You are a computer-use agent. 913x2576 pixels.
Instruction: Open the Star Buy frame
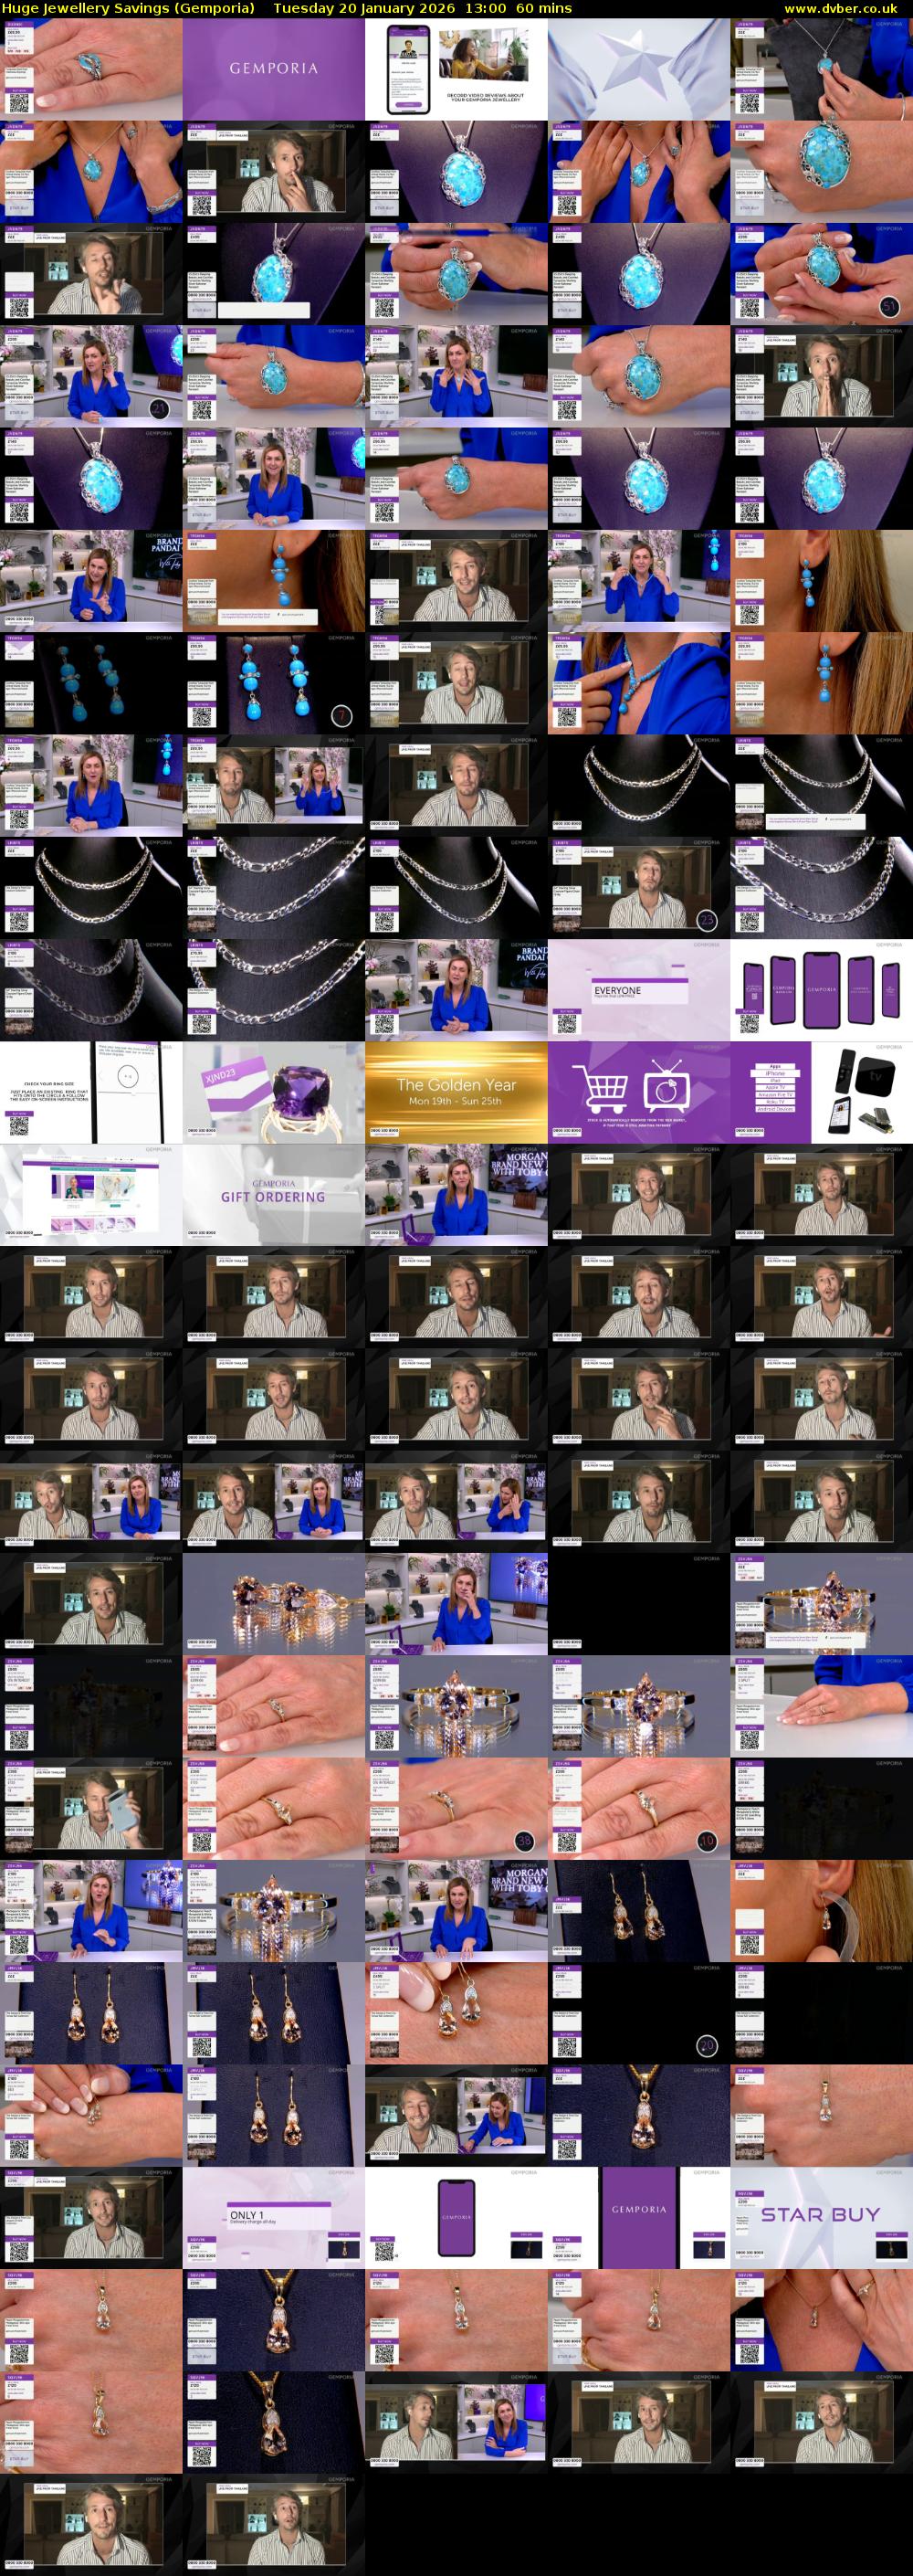[x=820, y=2217]
